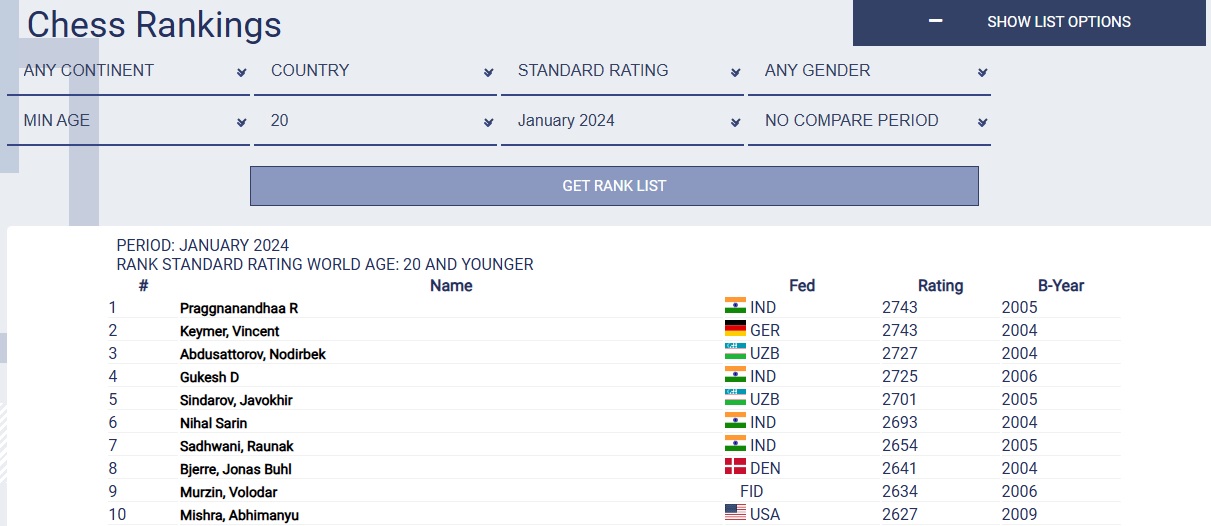Select the Any Gender dropdown
This screenshot has width=1211, height=526.
tap(869, 71)
